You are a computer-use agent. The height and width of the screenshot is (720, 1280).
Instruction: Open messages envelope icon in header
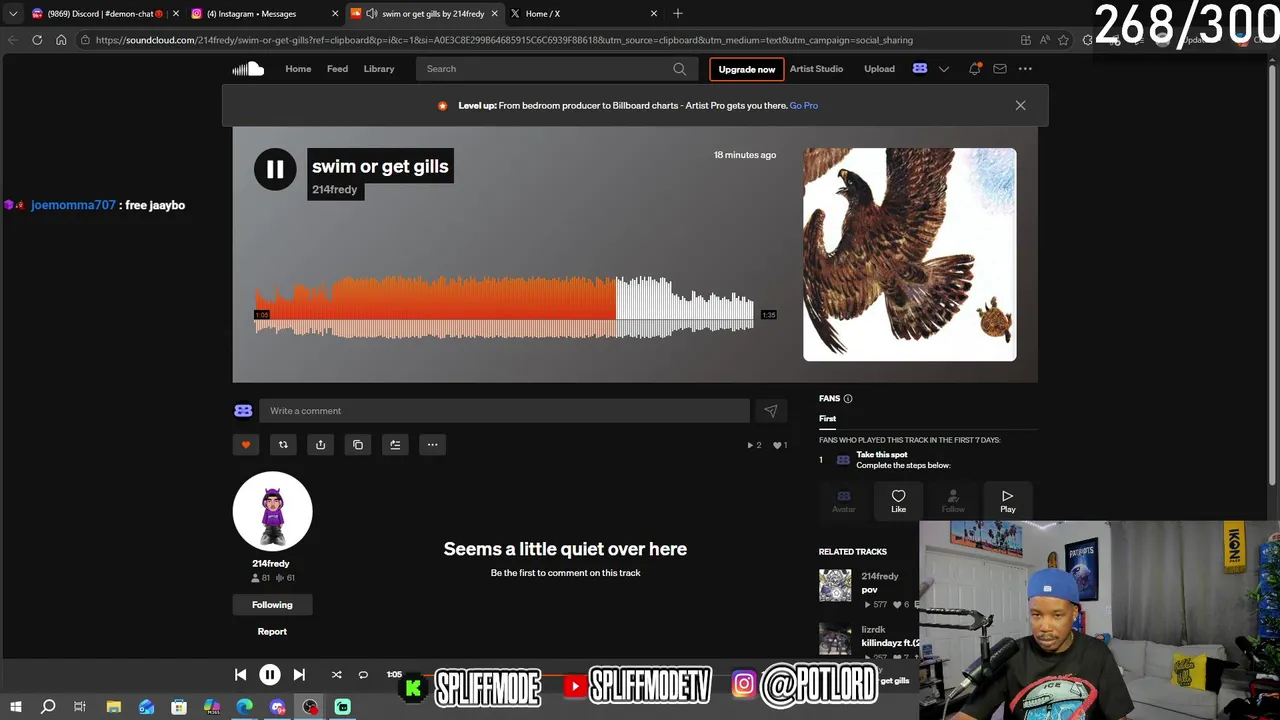[x=1000, y=69]
